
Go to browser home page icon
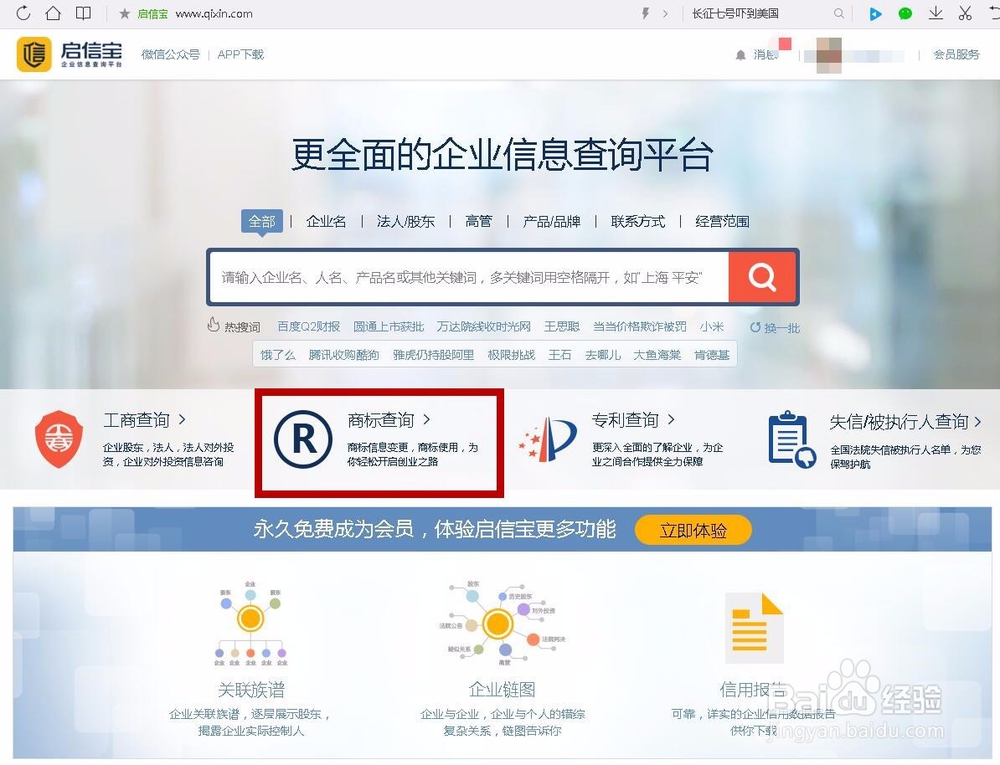[x=54, y=13]
